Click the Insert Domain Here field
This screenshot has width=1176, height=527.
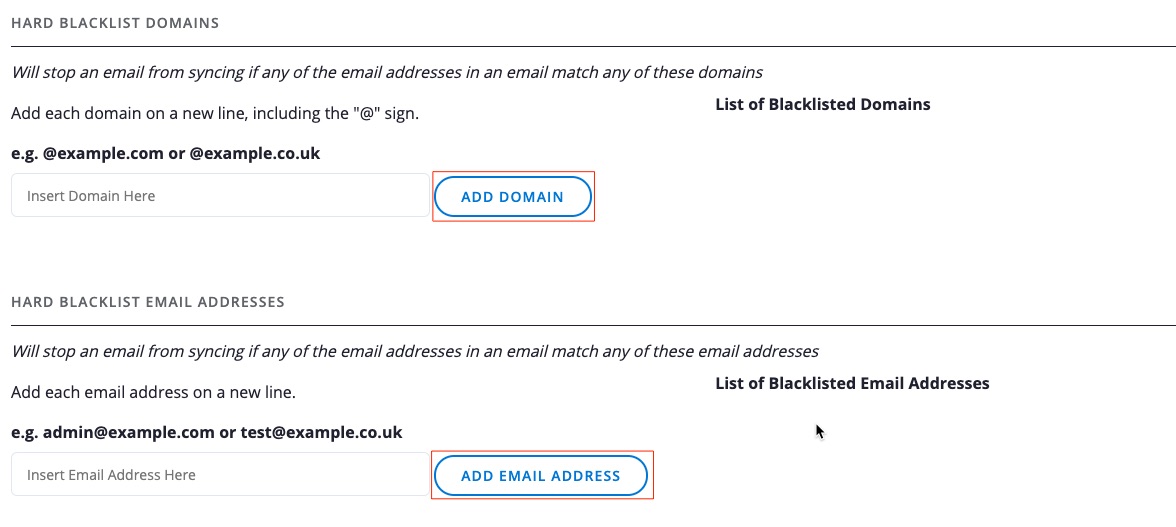pos(219,196)
